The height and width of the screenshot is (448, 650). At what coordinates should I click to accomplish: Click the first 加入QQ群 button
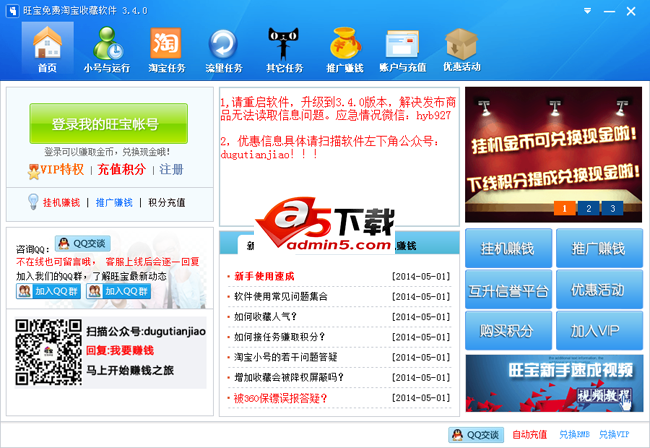coord(48,291)
